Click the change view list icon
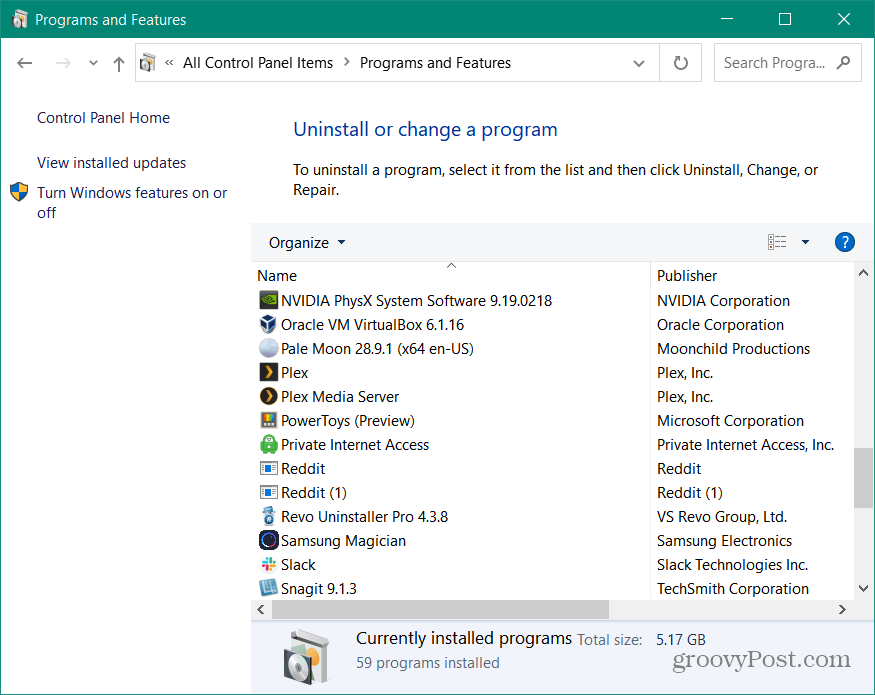This screenshot has width=875, height=695. coord(777,242)
